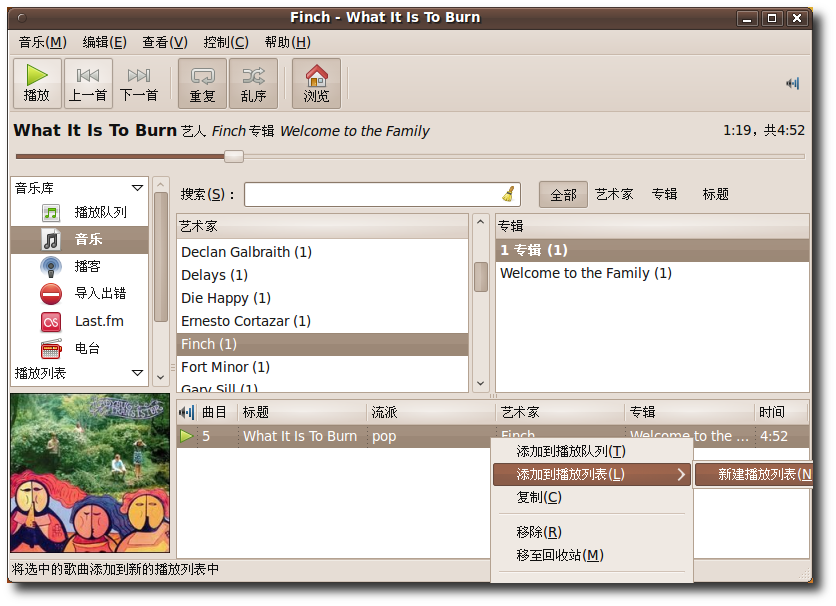Open the 编辑(E) menu
The width and height of the screenshot is (836, 606).
(x=104, y=42)
